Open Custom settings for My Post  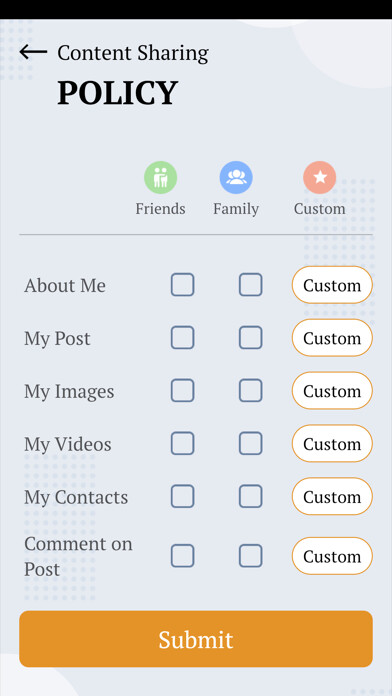pos(332,338)
